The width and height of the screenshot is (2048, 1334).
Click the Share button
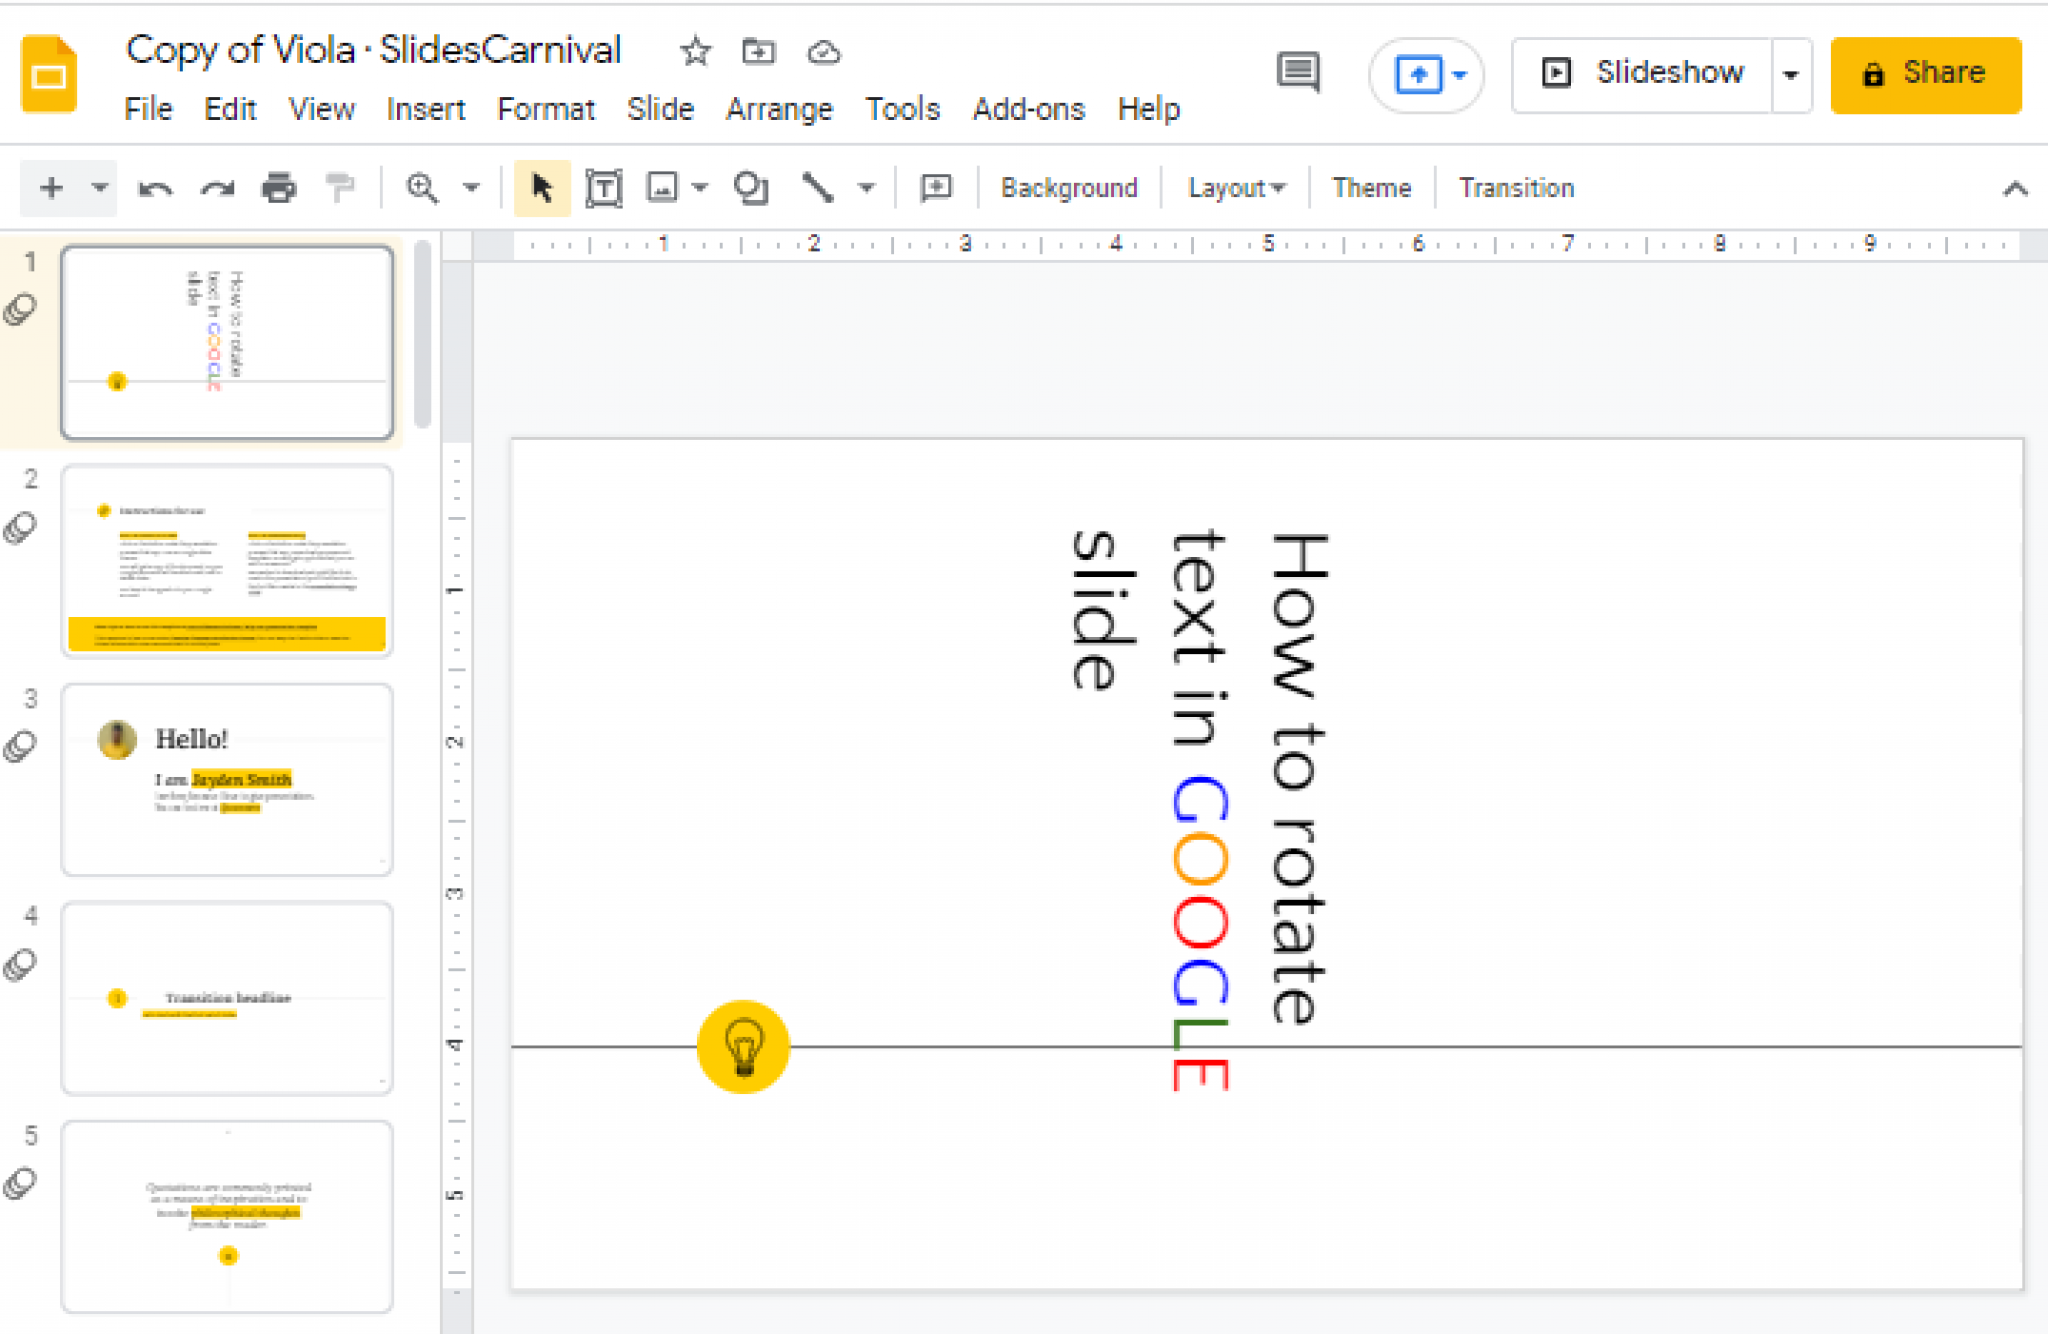pos(1926,75)
